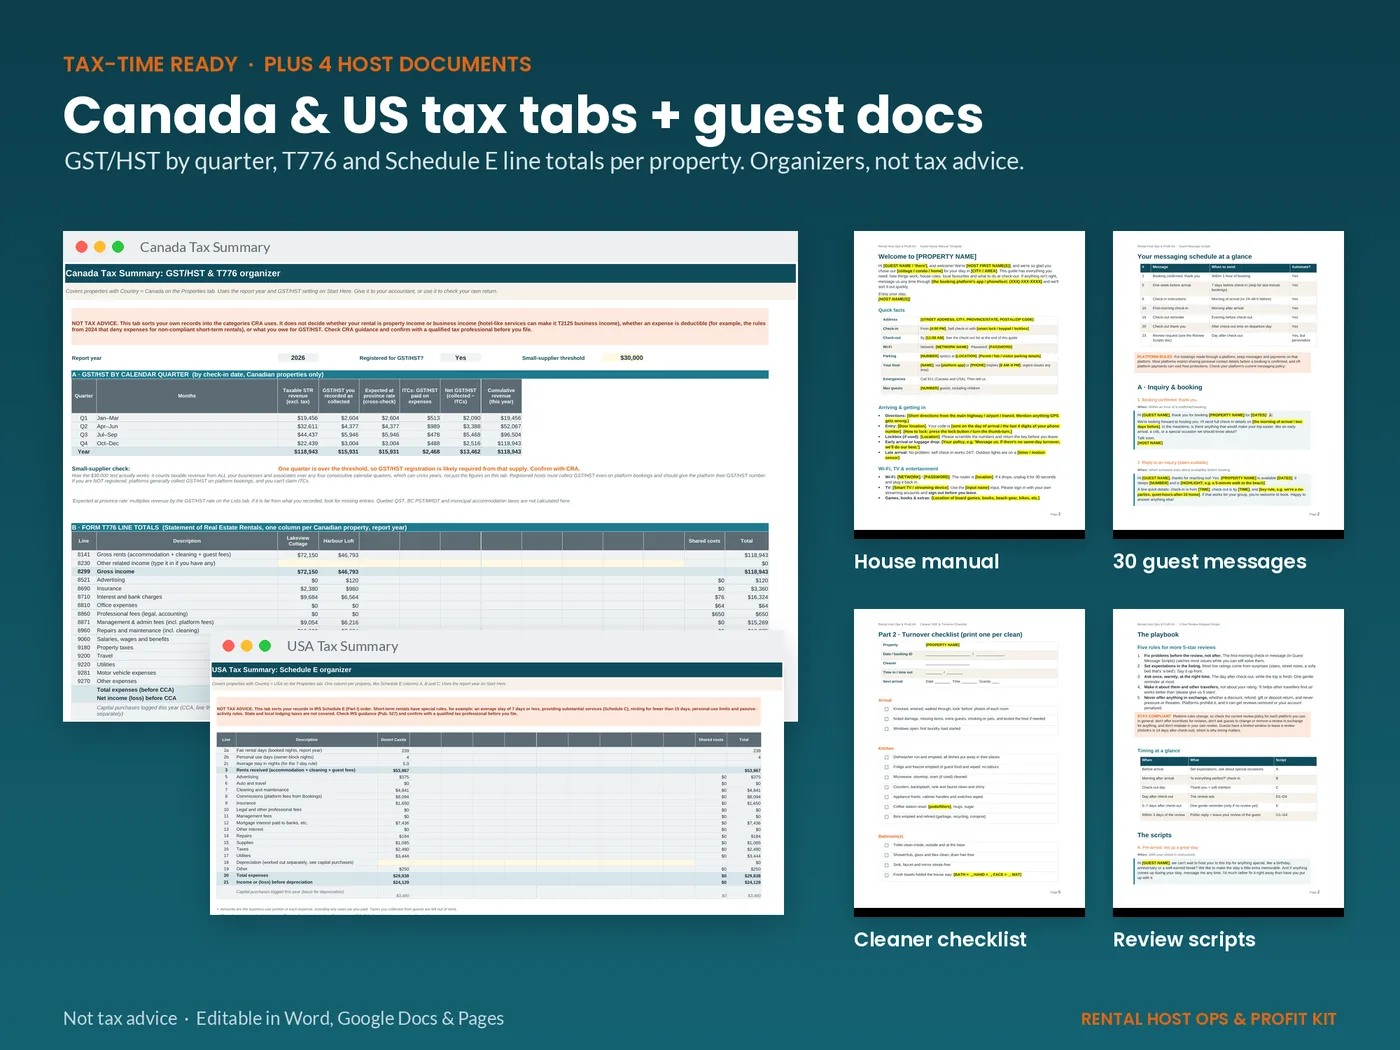Click the 'Canada Tax Summary' window title
Screen dimensions: 1400x1050
205,247
